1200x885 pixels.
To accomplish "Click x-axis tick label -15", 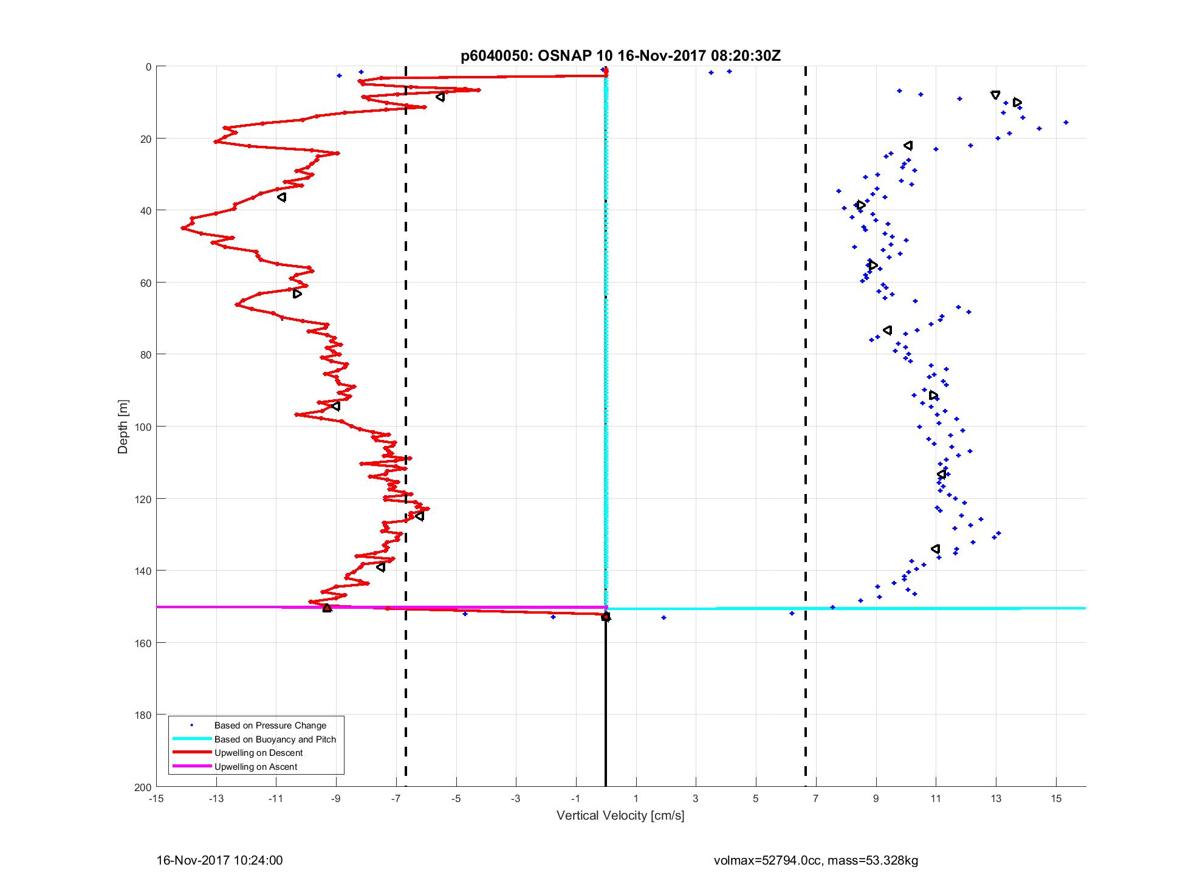I will point(156,798).
